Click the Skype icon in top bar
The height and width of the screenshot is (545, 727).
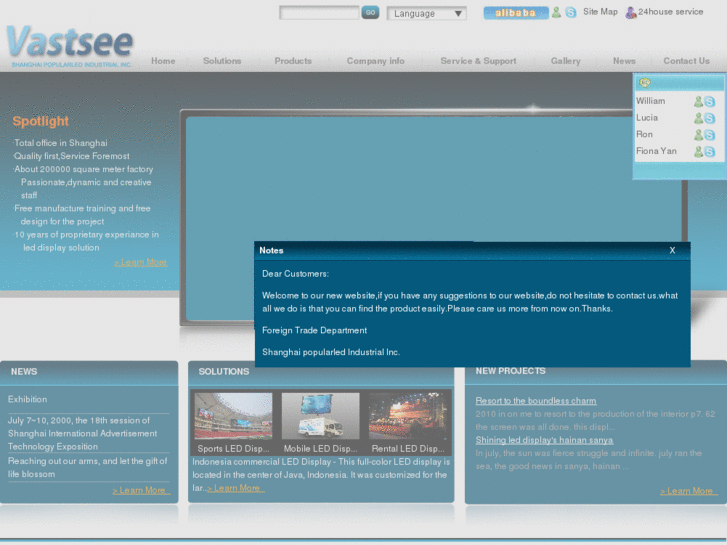tap(571, 13)
